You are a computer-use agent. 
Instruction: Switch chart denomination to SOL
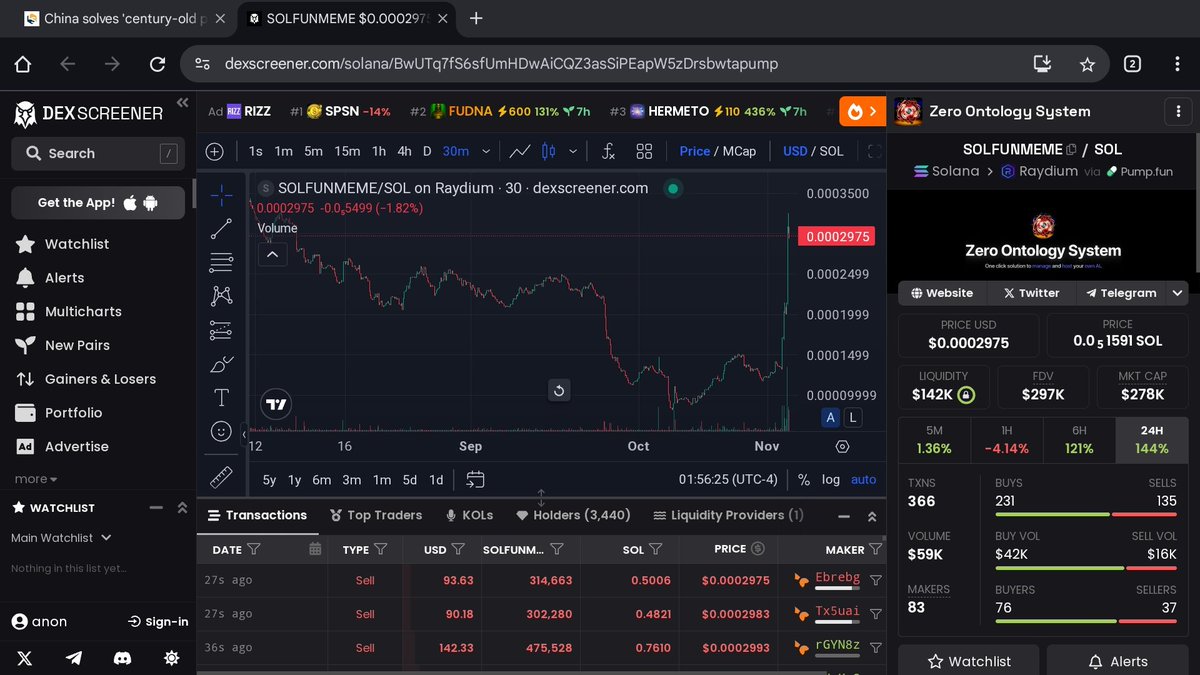tap(832, 151)
